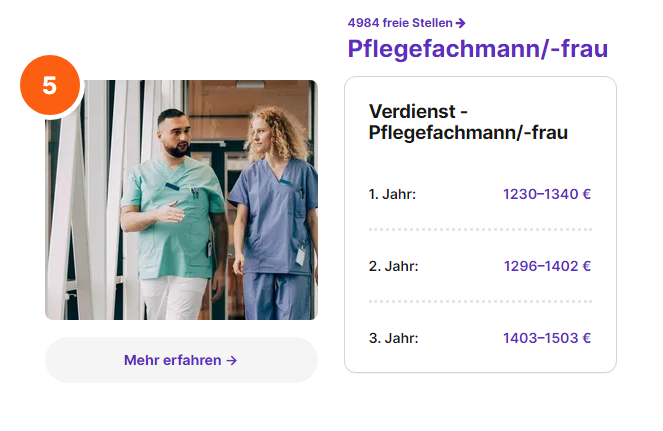Click the 1296–1402 € salary value
Screen dimensions: 663x431
tap(547, 266)
